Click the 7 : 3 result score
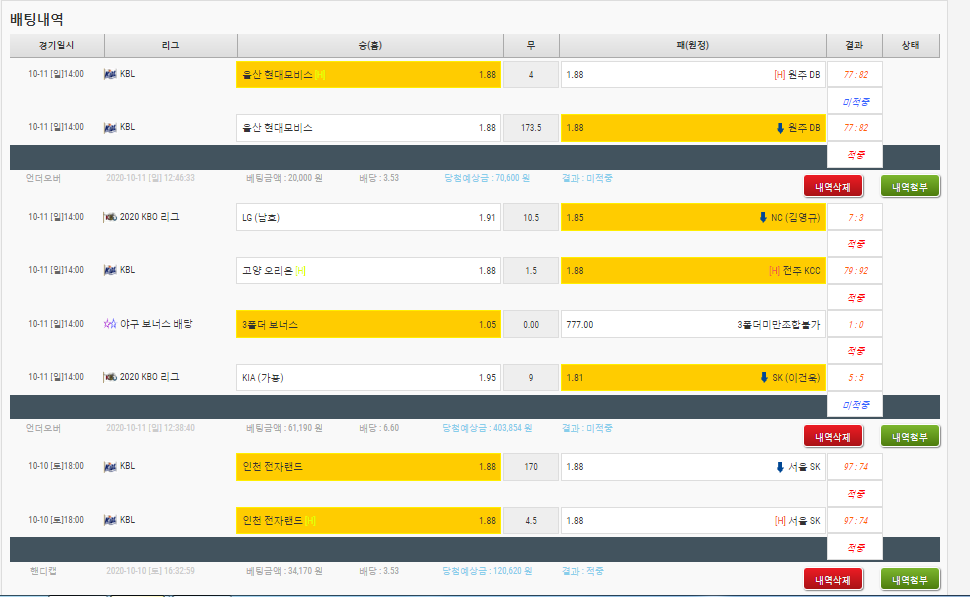970x597 pixels. [x=855, y=217]
